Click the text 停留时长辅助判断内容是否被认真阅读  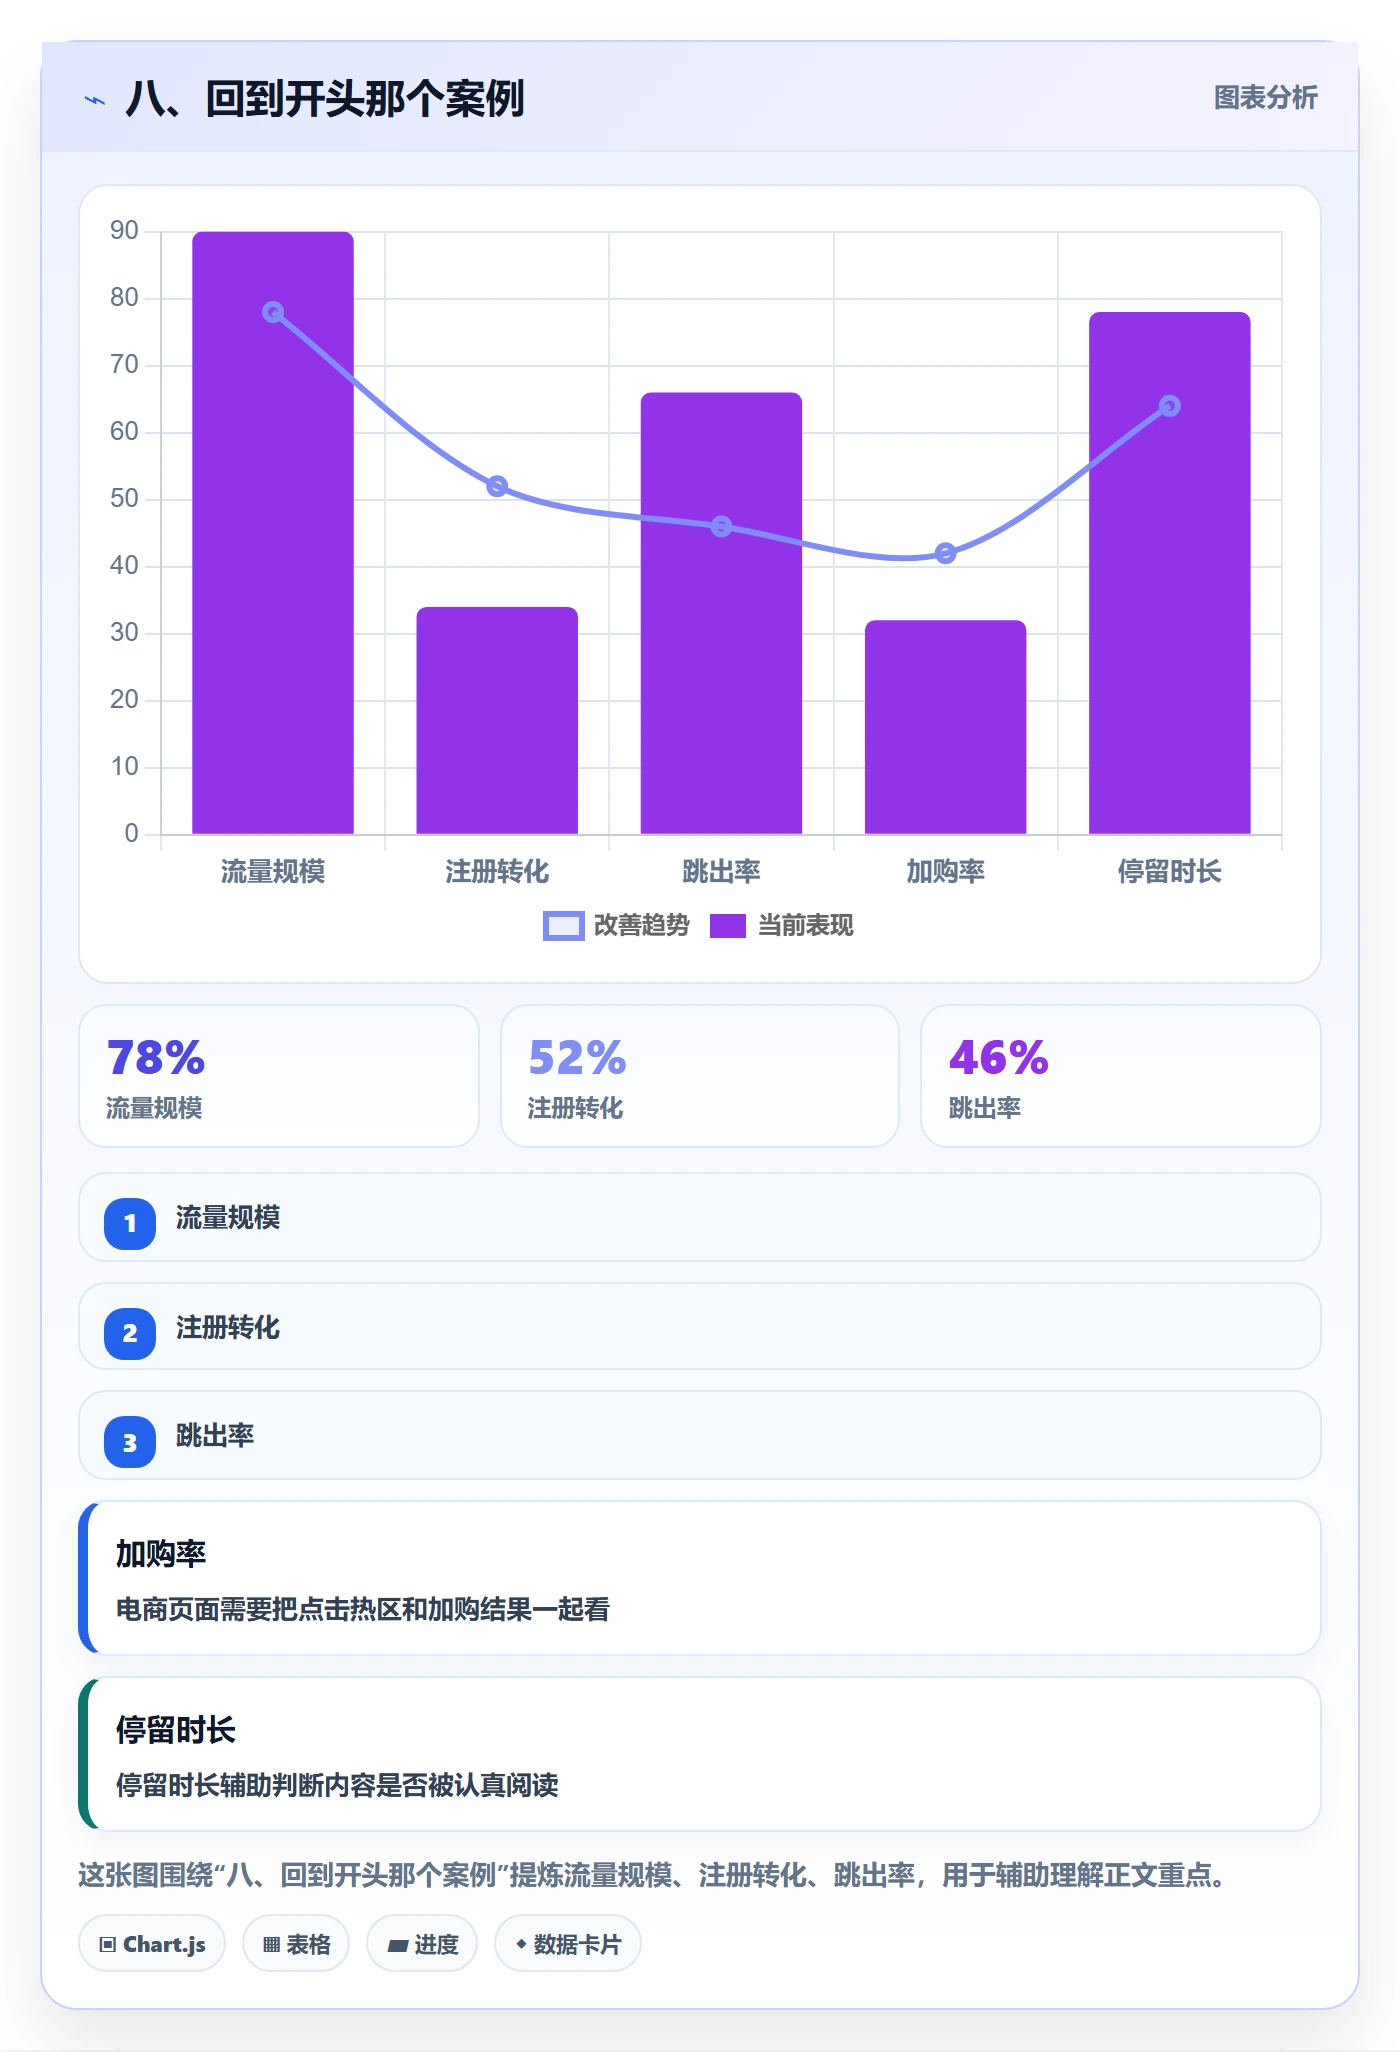pos(337,1785)
